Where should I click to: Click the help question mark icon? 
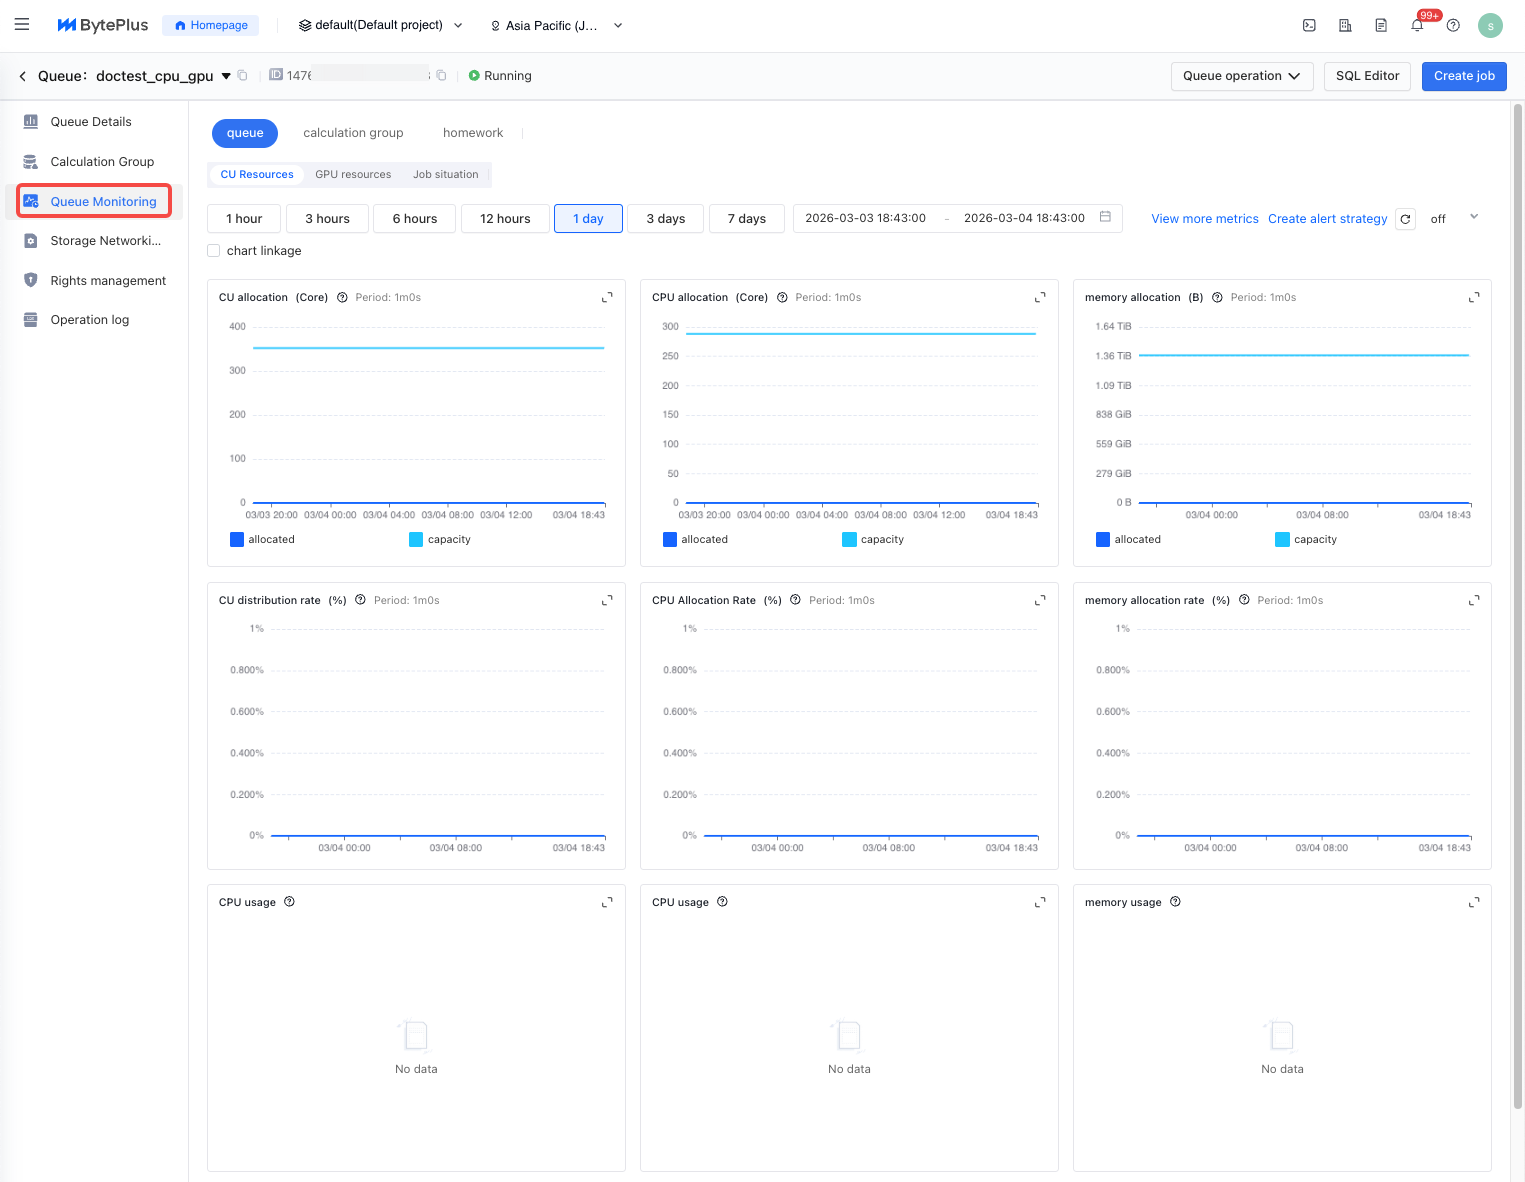click(x=1453, y=26)
